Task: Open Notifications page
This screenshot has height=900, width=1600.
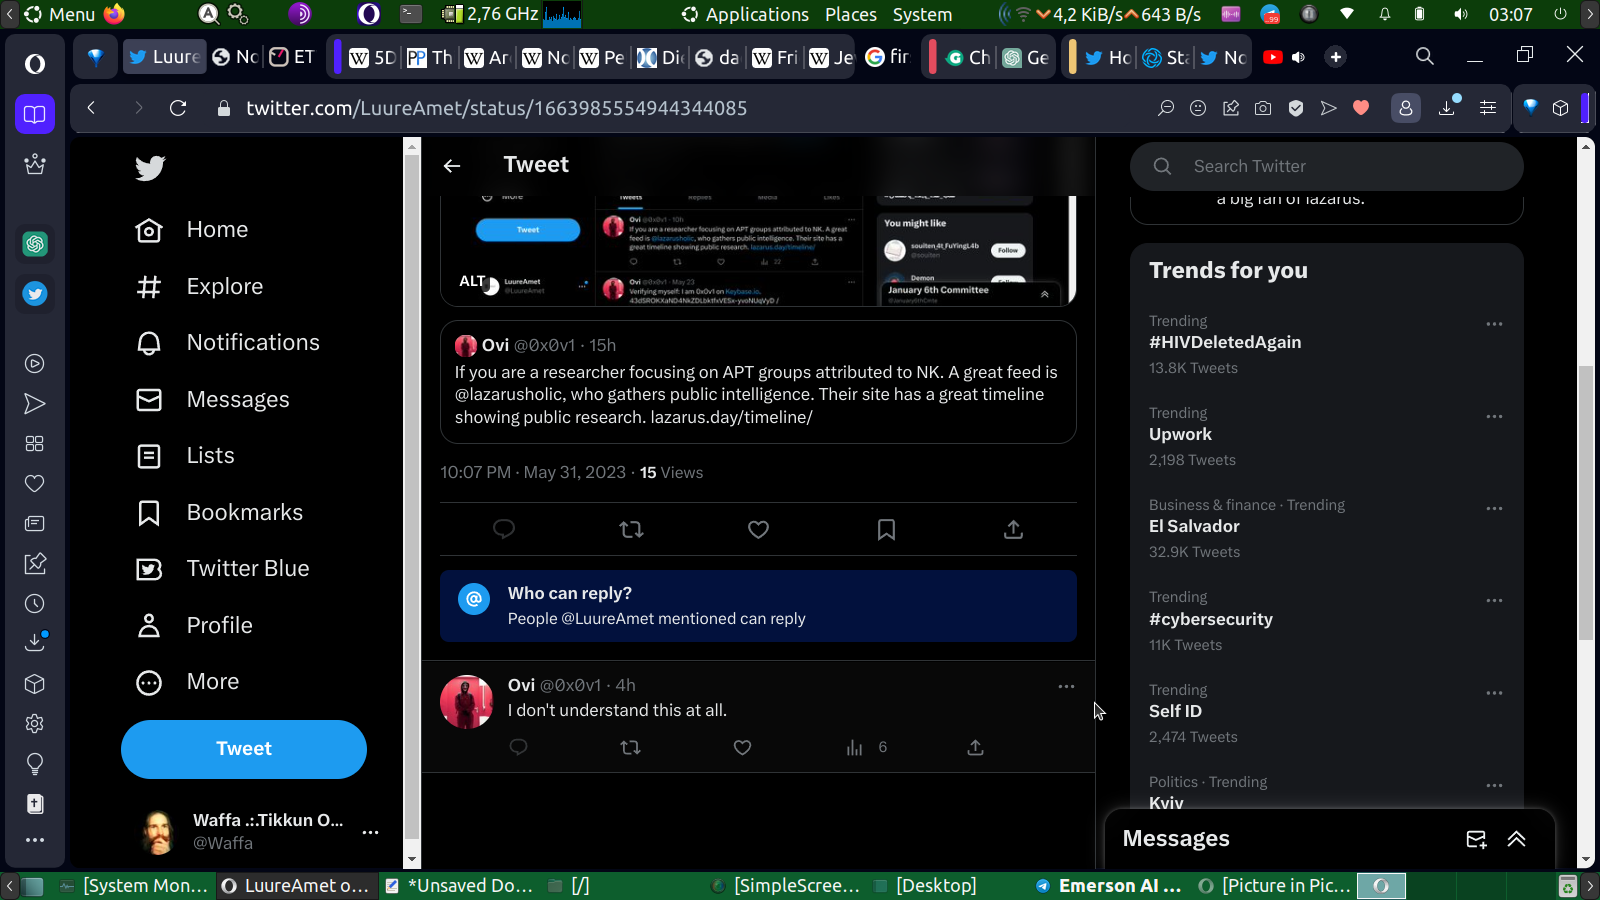Action: click(227, 343)
